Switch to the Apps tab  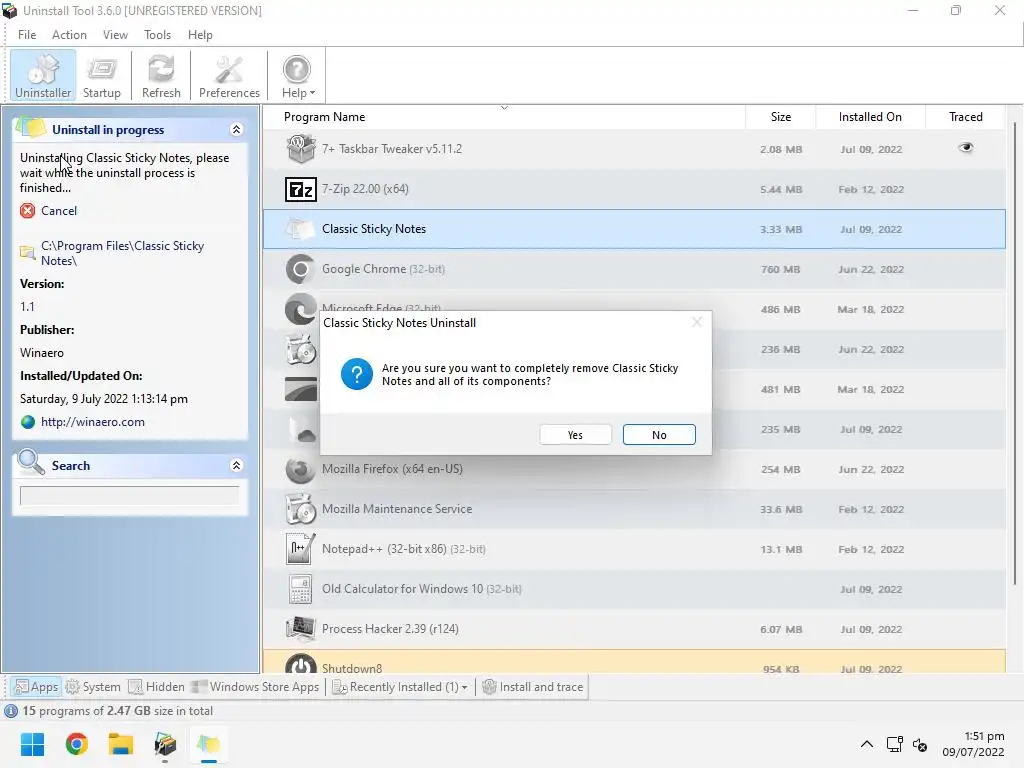[x=37, y=687]
